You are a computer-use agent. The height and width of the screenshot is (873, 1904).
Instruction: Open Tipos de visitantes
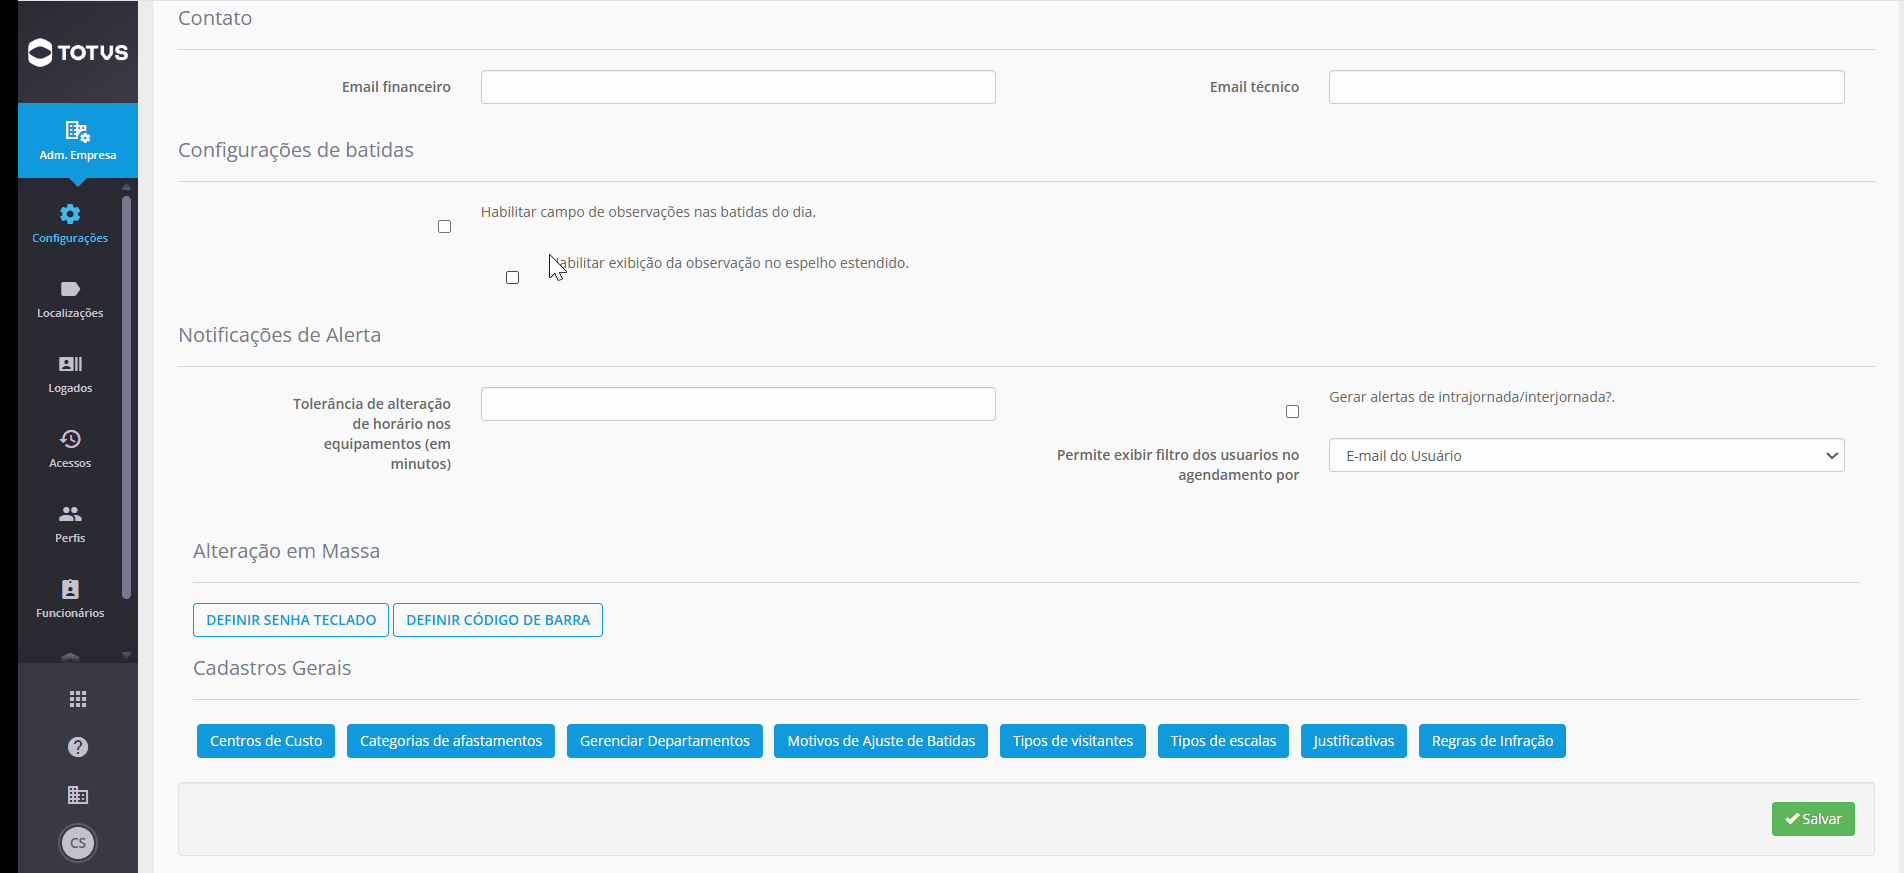1073,741
